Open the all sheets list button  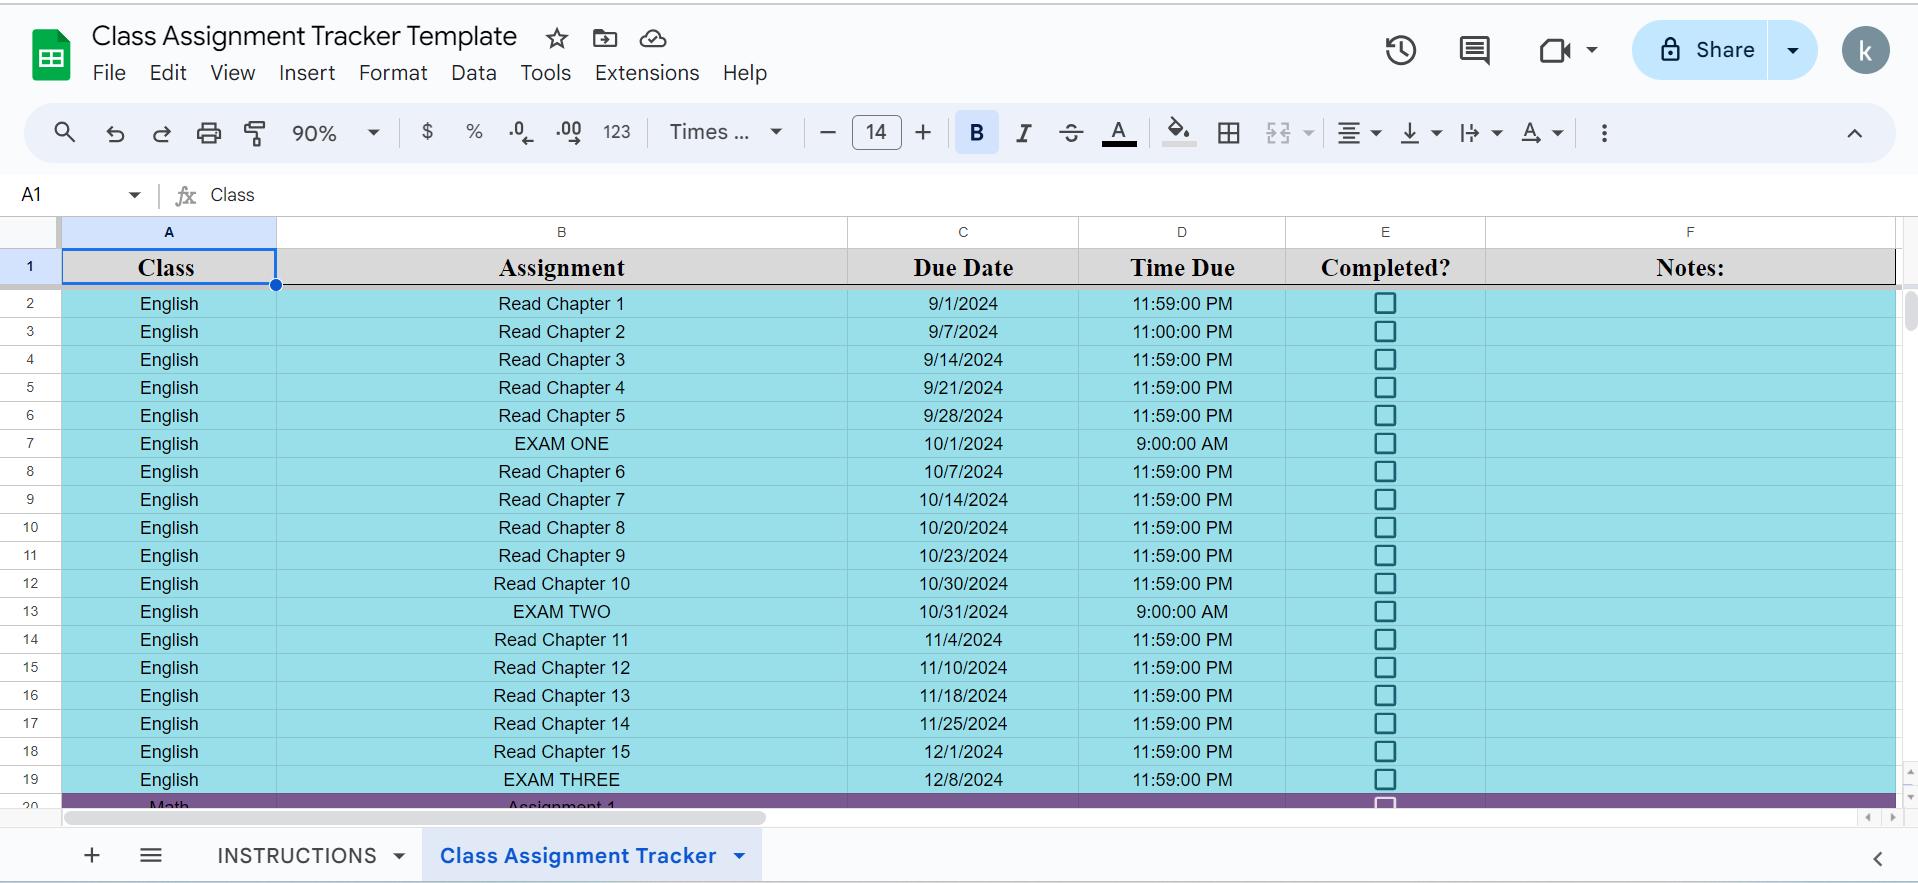(x=151, y=855)
